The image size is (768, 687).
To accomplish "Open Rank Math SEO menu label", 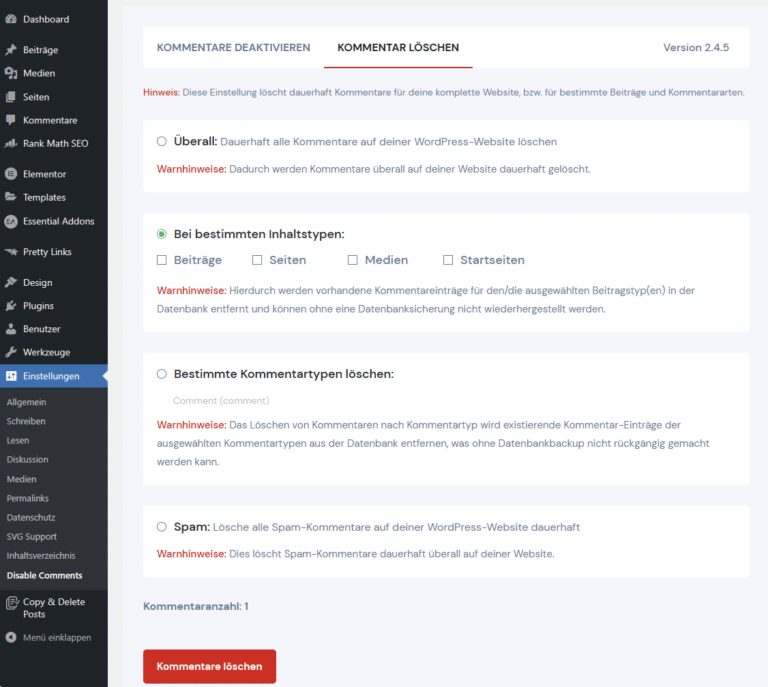I will (56, 143).
